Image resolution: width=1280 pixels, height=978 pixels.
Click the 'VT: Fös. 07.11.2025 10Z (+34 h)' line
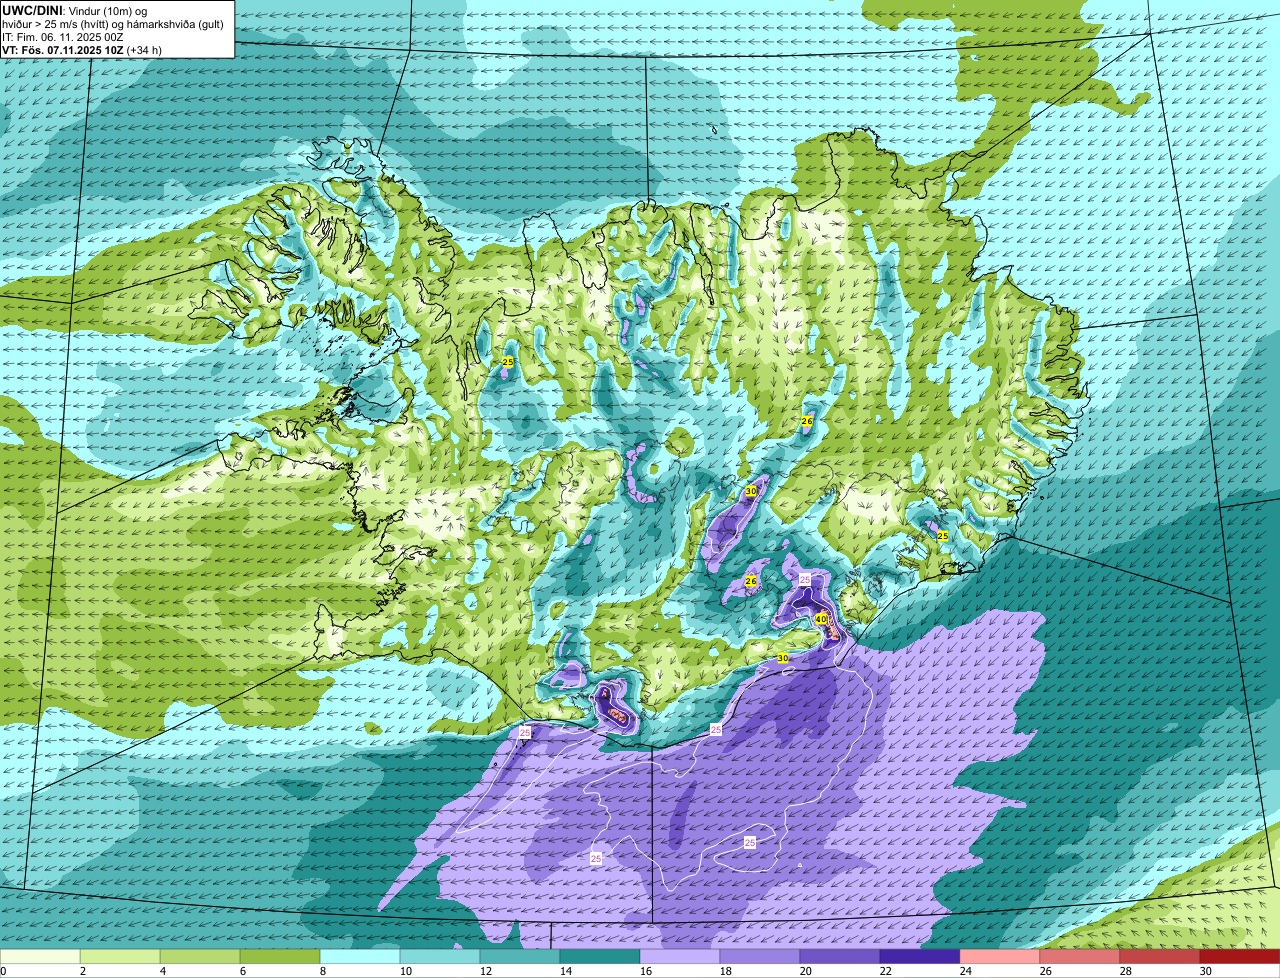(82, 49)
